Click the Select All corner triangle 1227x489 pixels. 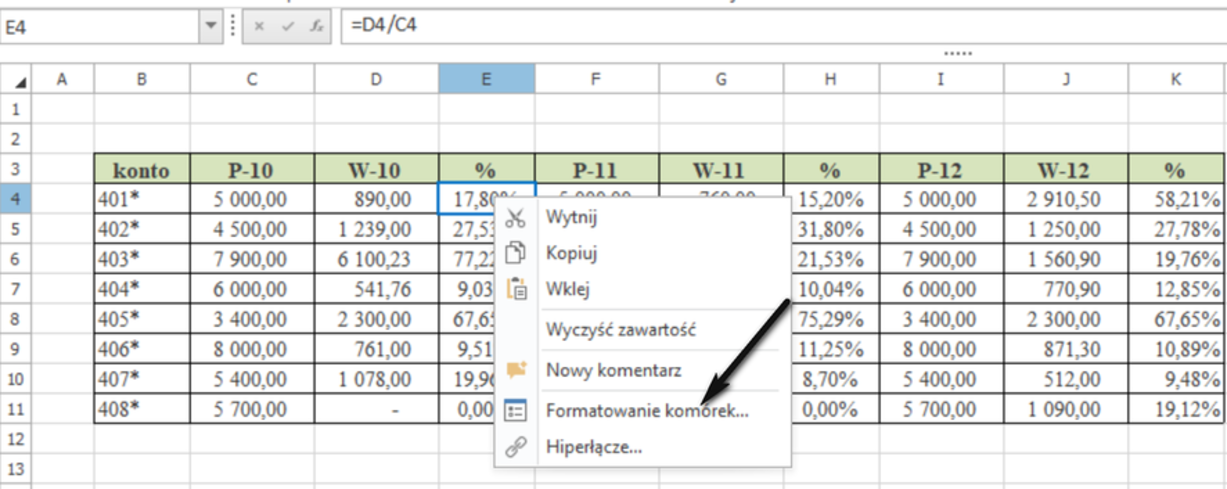pyautogui.click(x=19, y=80)
